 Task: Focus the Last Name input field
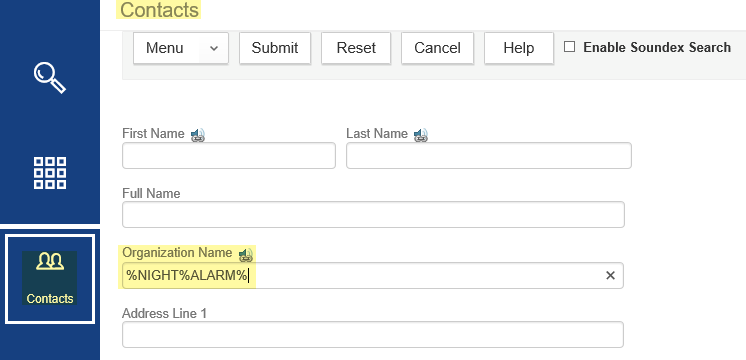[489, 156]
